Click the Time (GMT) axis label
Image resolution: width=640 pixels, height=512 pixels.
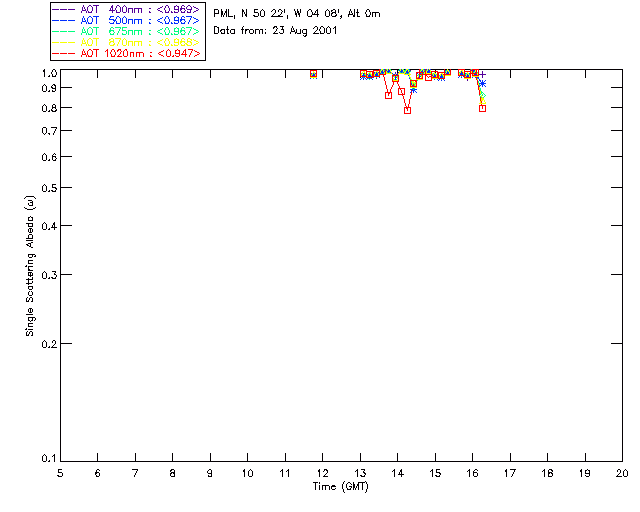340,487
